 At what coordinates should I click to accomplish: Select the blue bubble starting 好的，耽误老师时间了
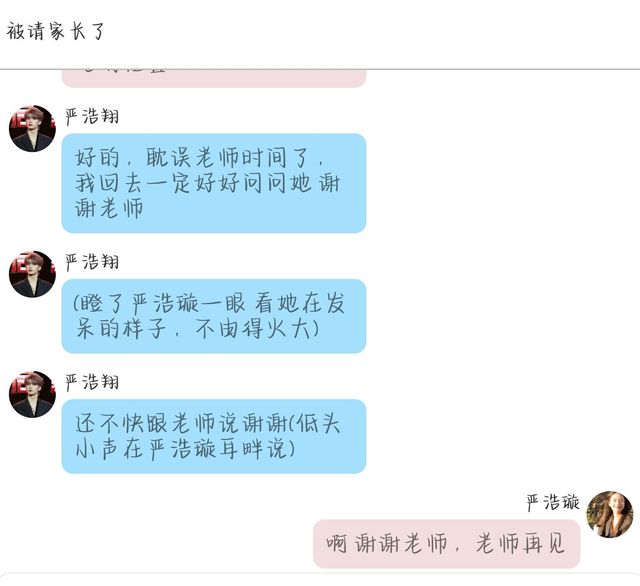[x=214, y=183]
